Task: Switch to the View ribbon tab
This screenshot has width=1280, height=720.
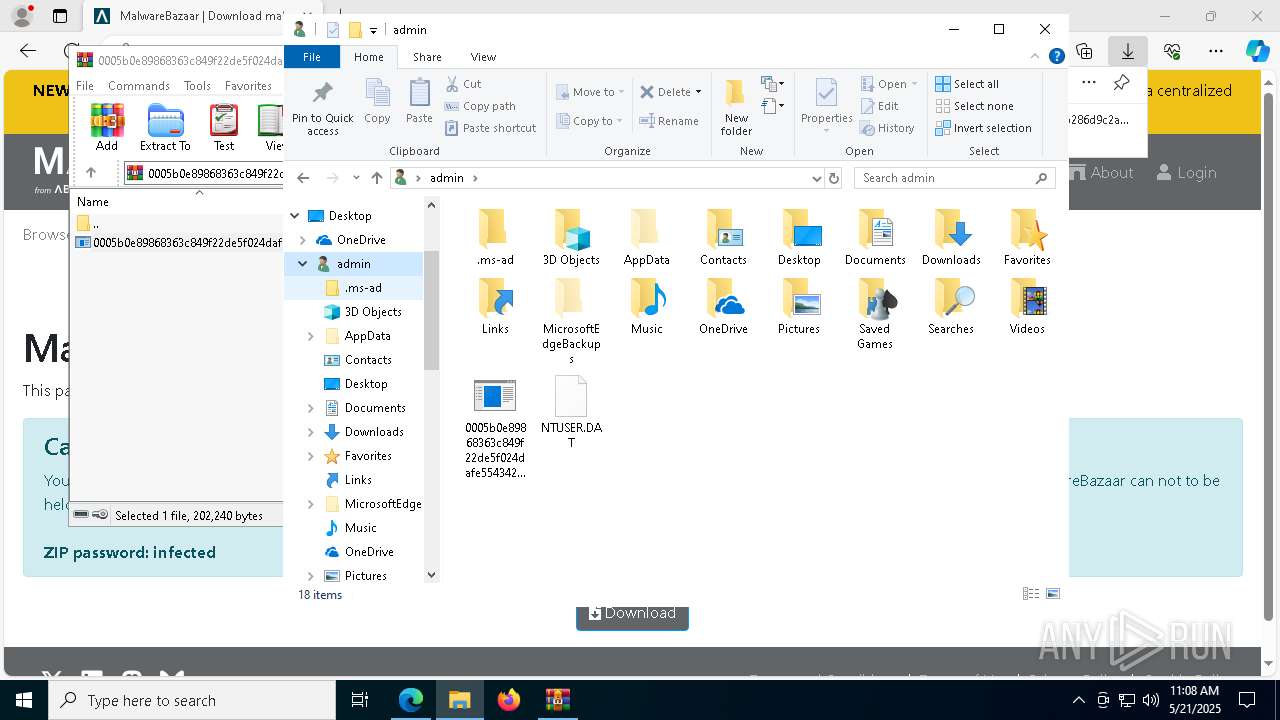Action: 483,57
